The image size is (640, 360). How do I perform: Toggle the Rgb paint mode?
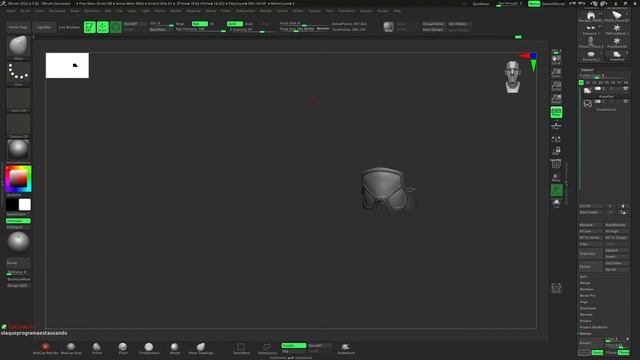(x=200, y=24)
